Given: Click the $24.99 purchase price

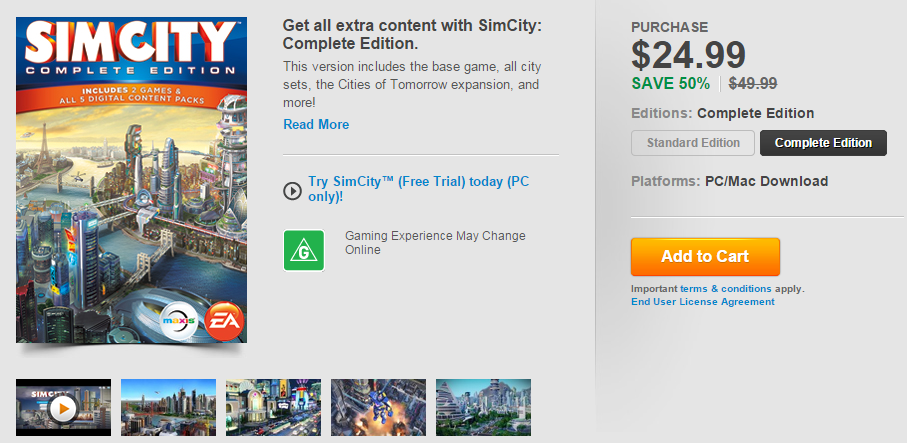Looking at the screenshot, I should pos(691,56).
